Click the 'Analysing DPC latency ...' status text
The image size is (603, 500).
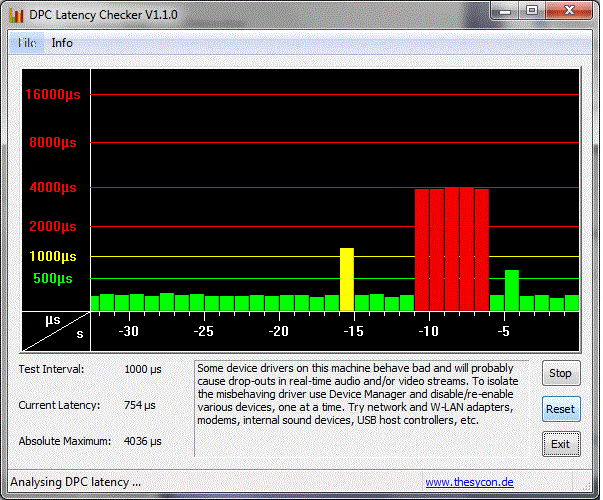tap(75, 482)
